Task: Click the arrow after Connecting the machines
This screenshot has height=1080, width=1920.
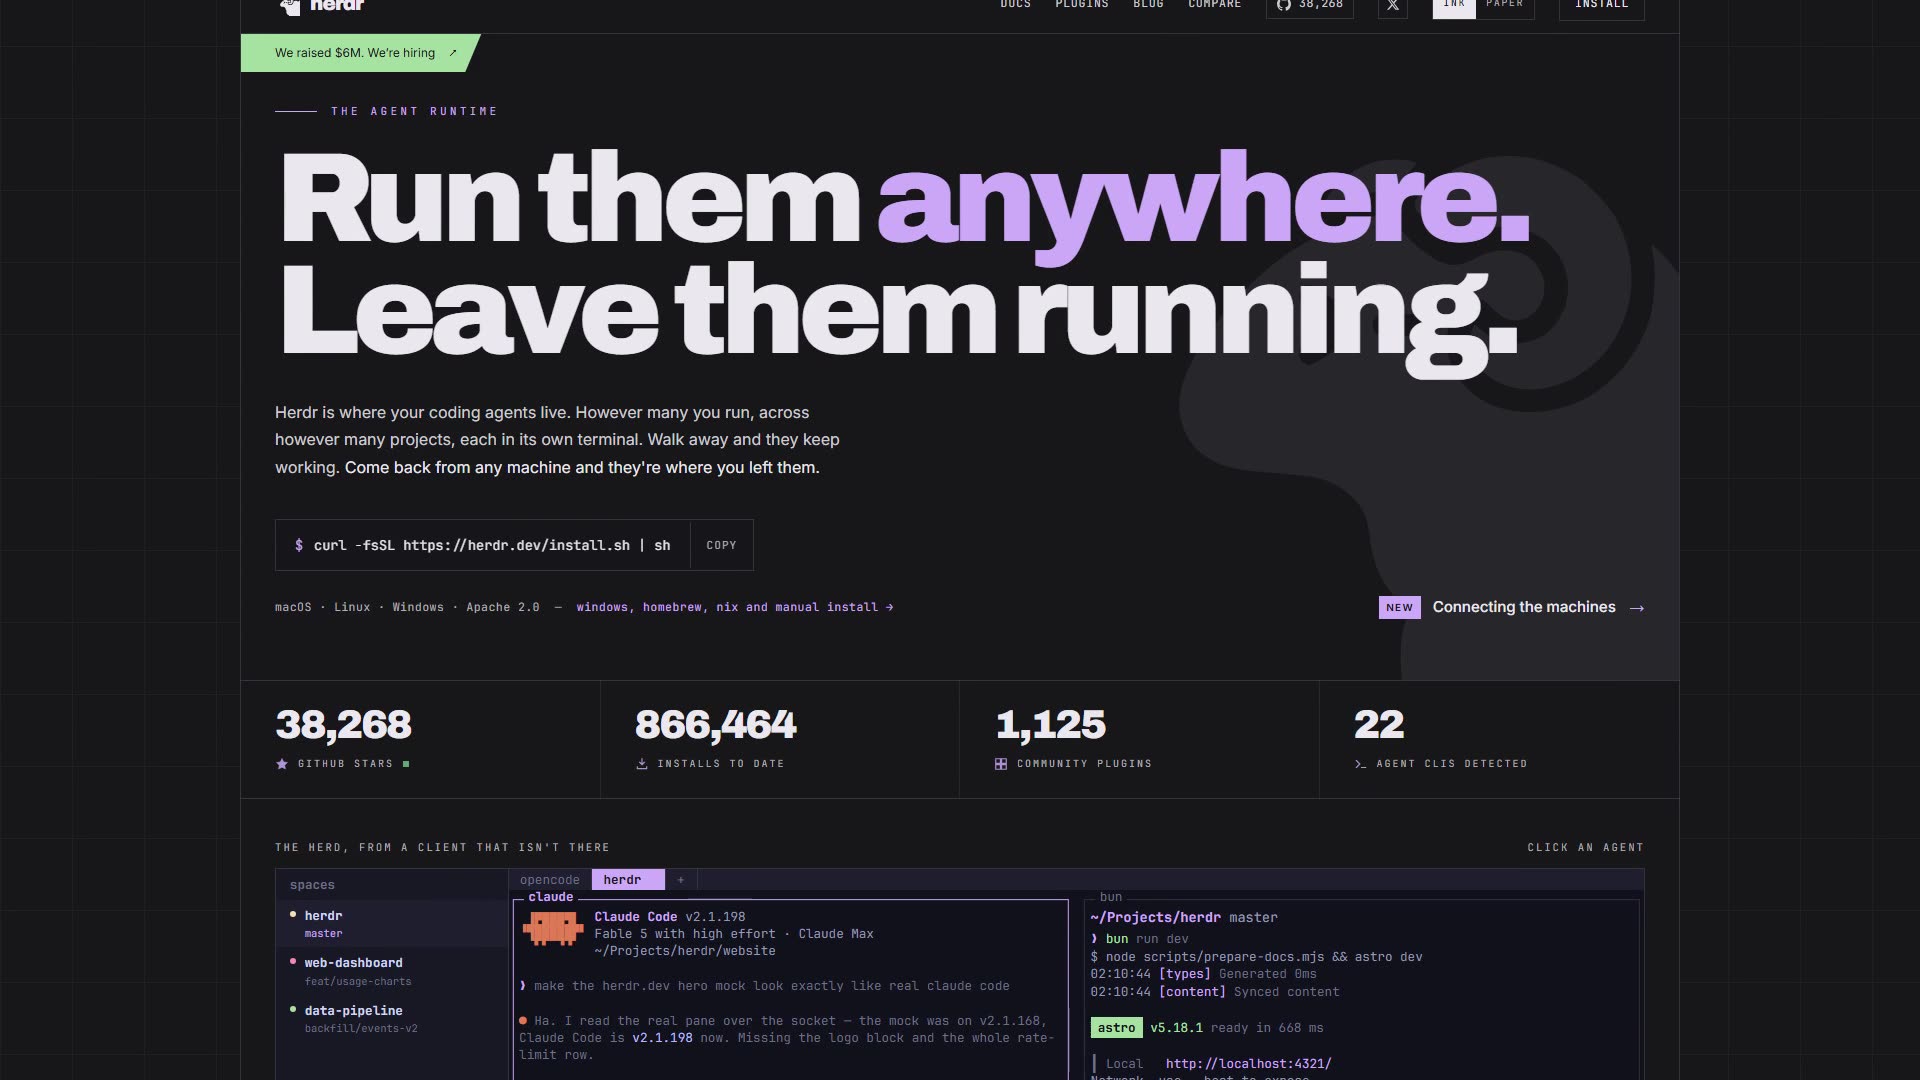Action: point(1637,608)
